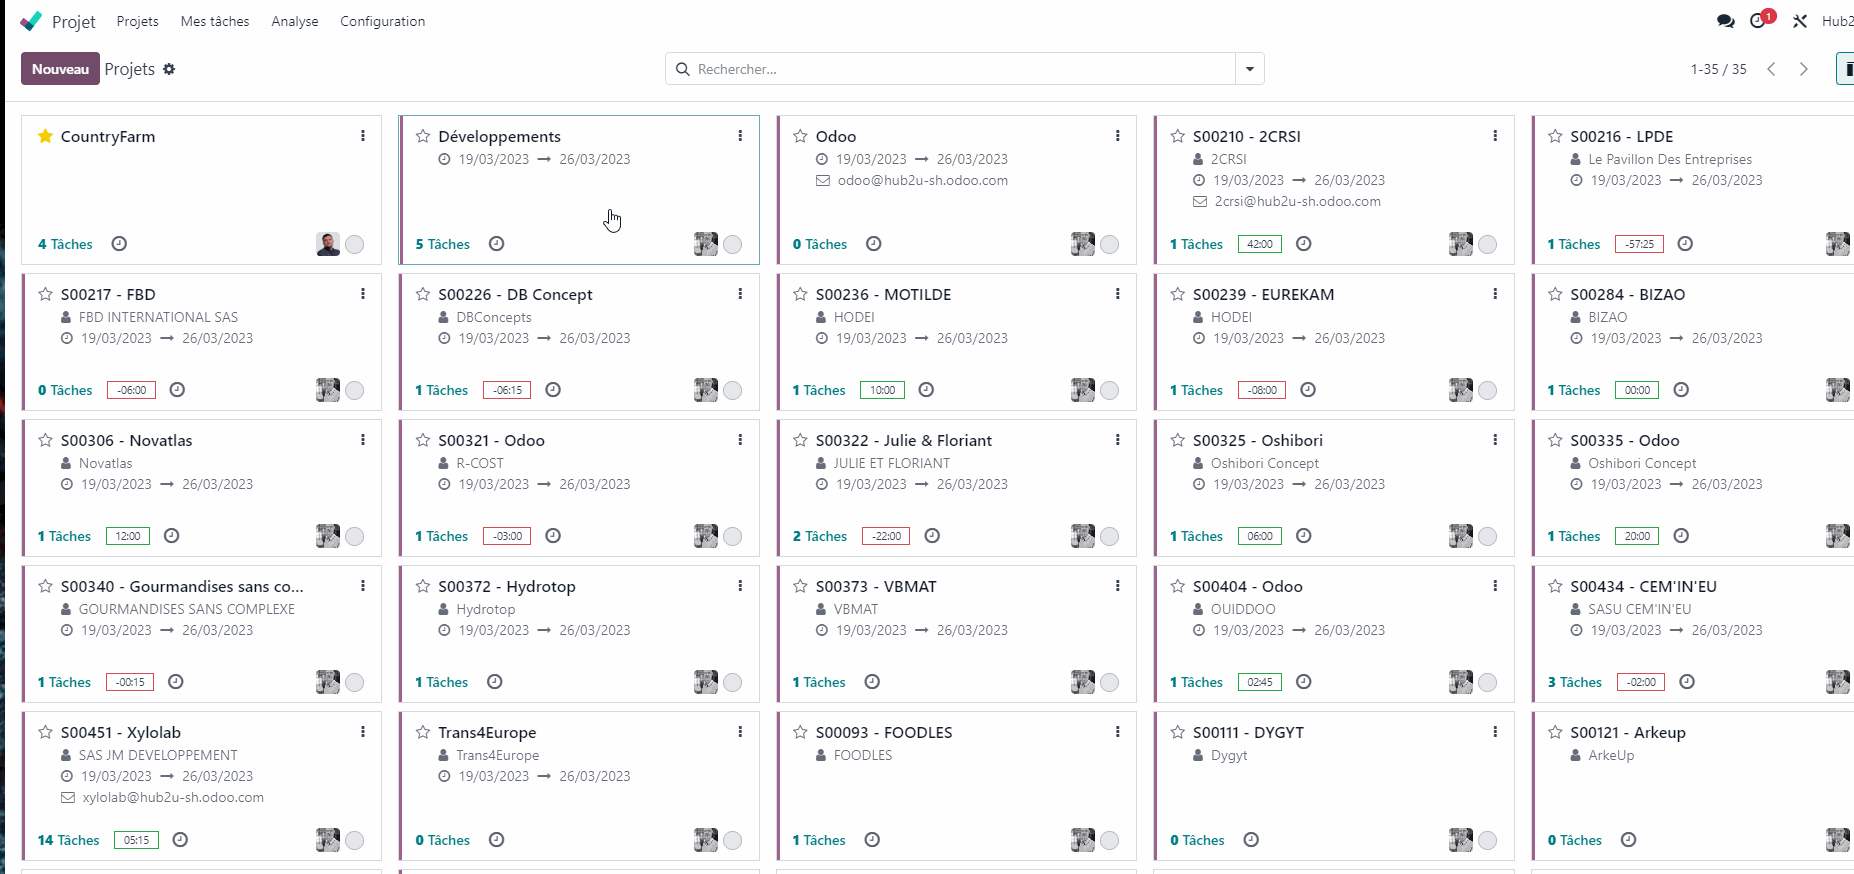Screen dimensions: 1854x874
Task: Open the Analyse menu
Action: coord(295,21)
